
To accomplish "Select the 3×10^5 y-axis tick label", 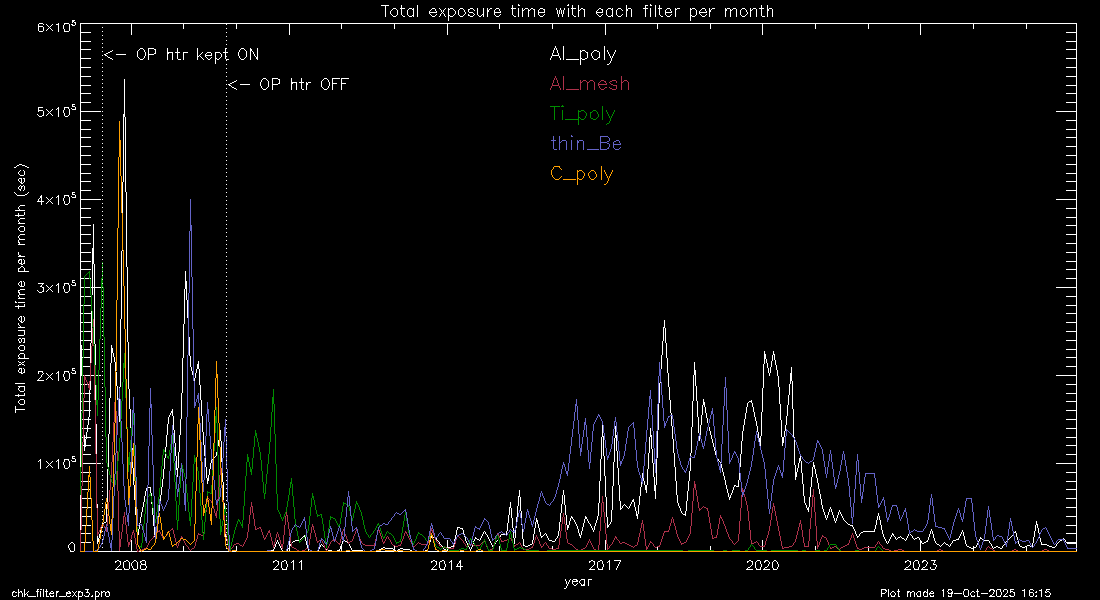I will (58, 288).
